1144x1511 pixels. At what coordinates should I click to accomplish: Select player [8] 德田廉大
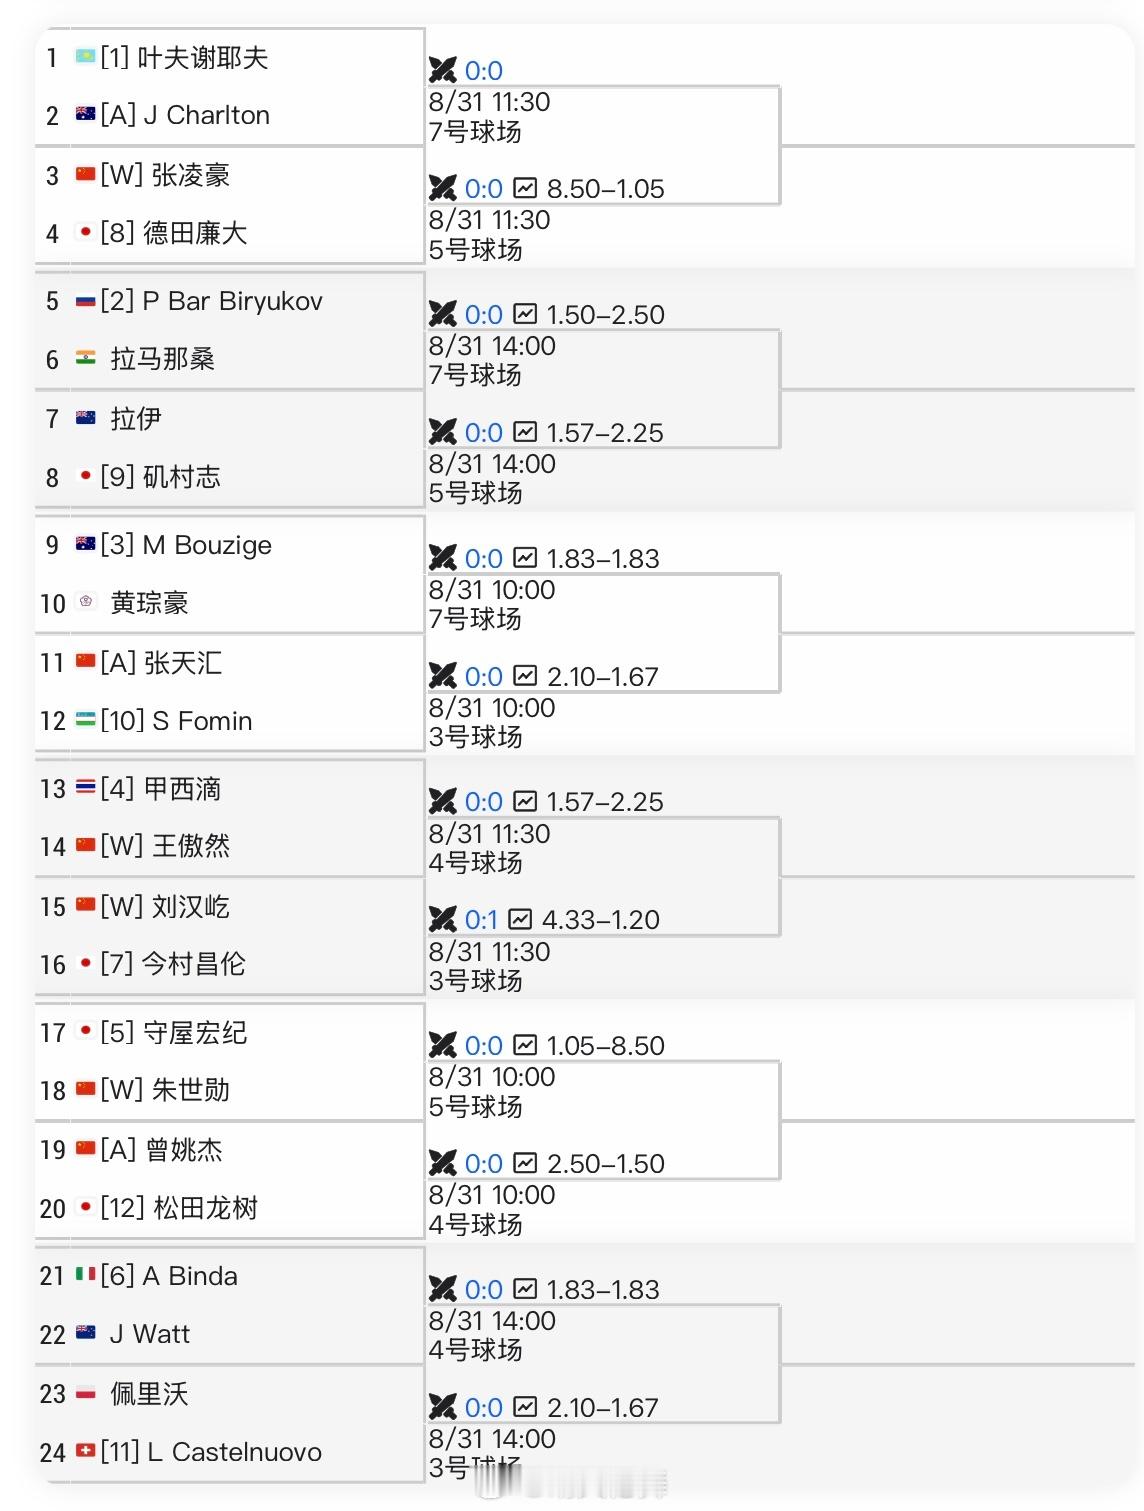(174, 233)
